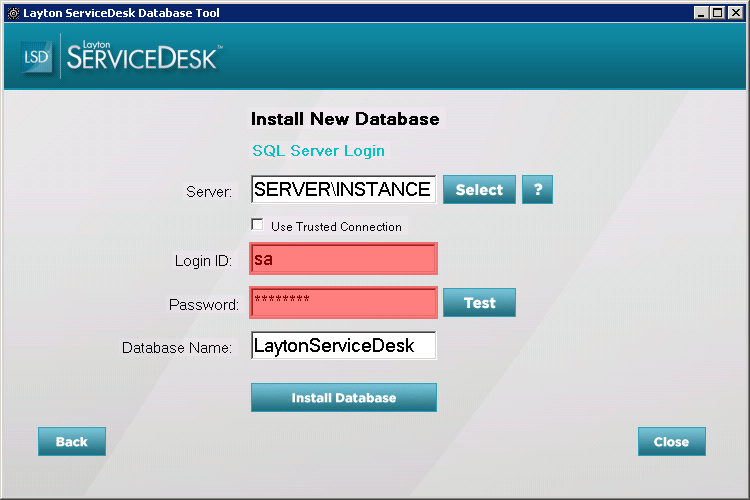Open the question mark help button

click(537, 189)
